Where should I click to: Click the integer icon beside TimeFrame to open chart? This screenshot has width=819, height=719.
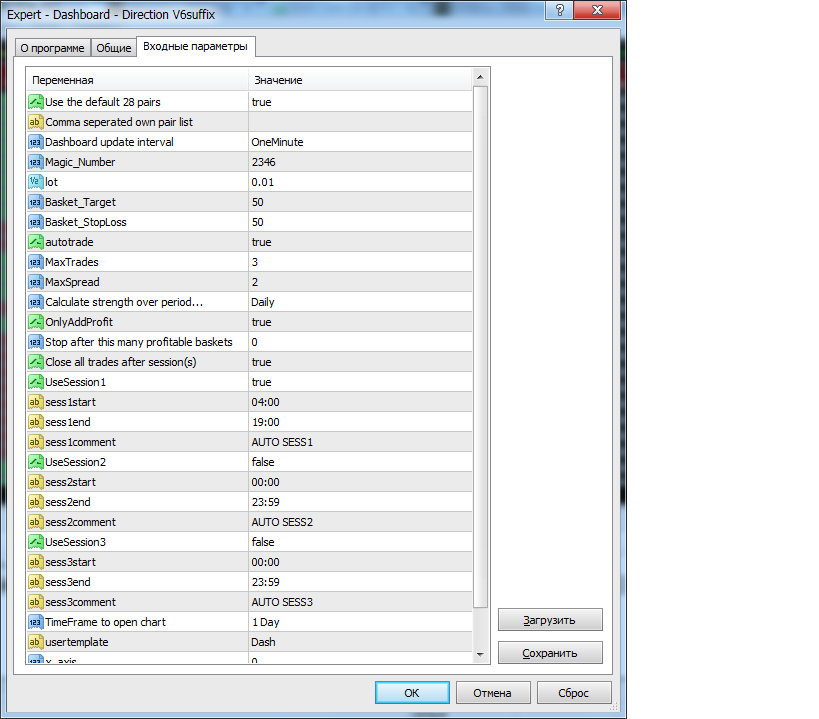click(x=36, y=622)
